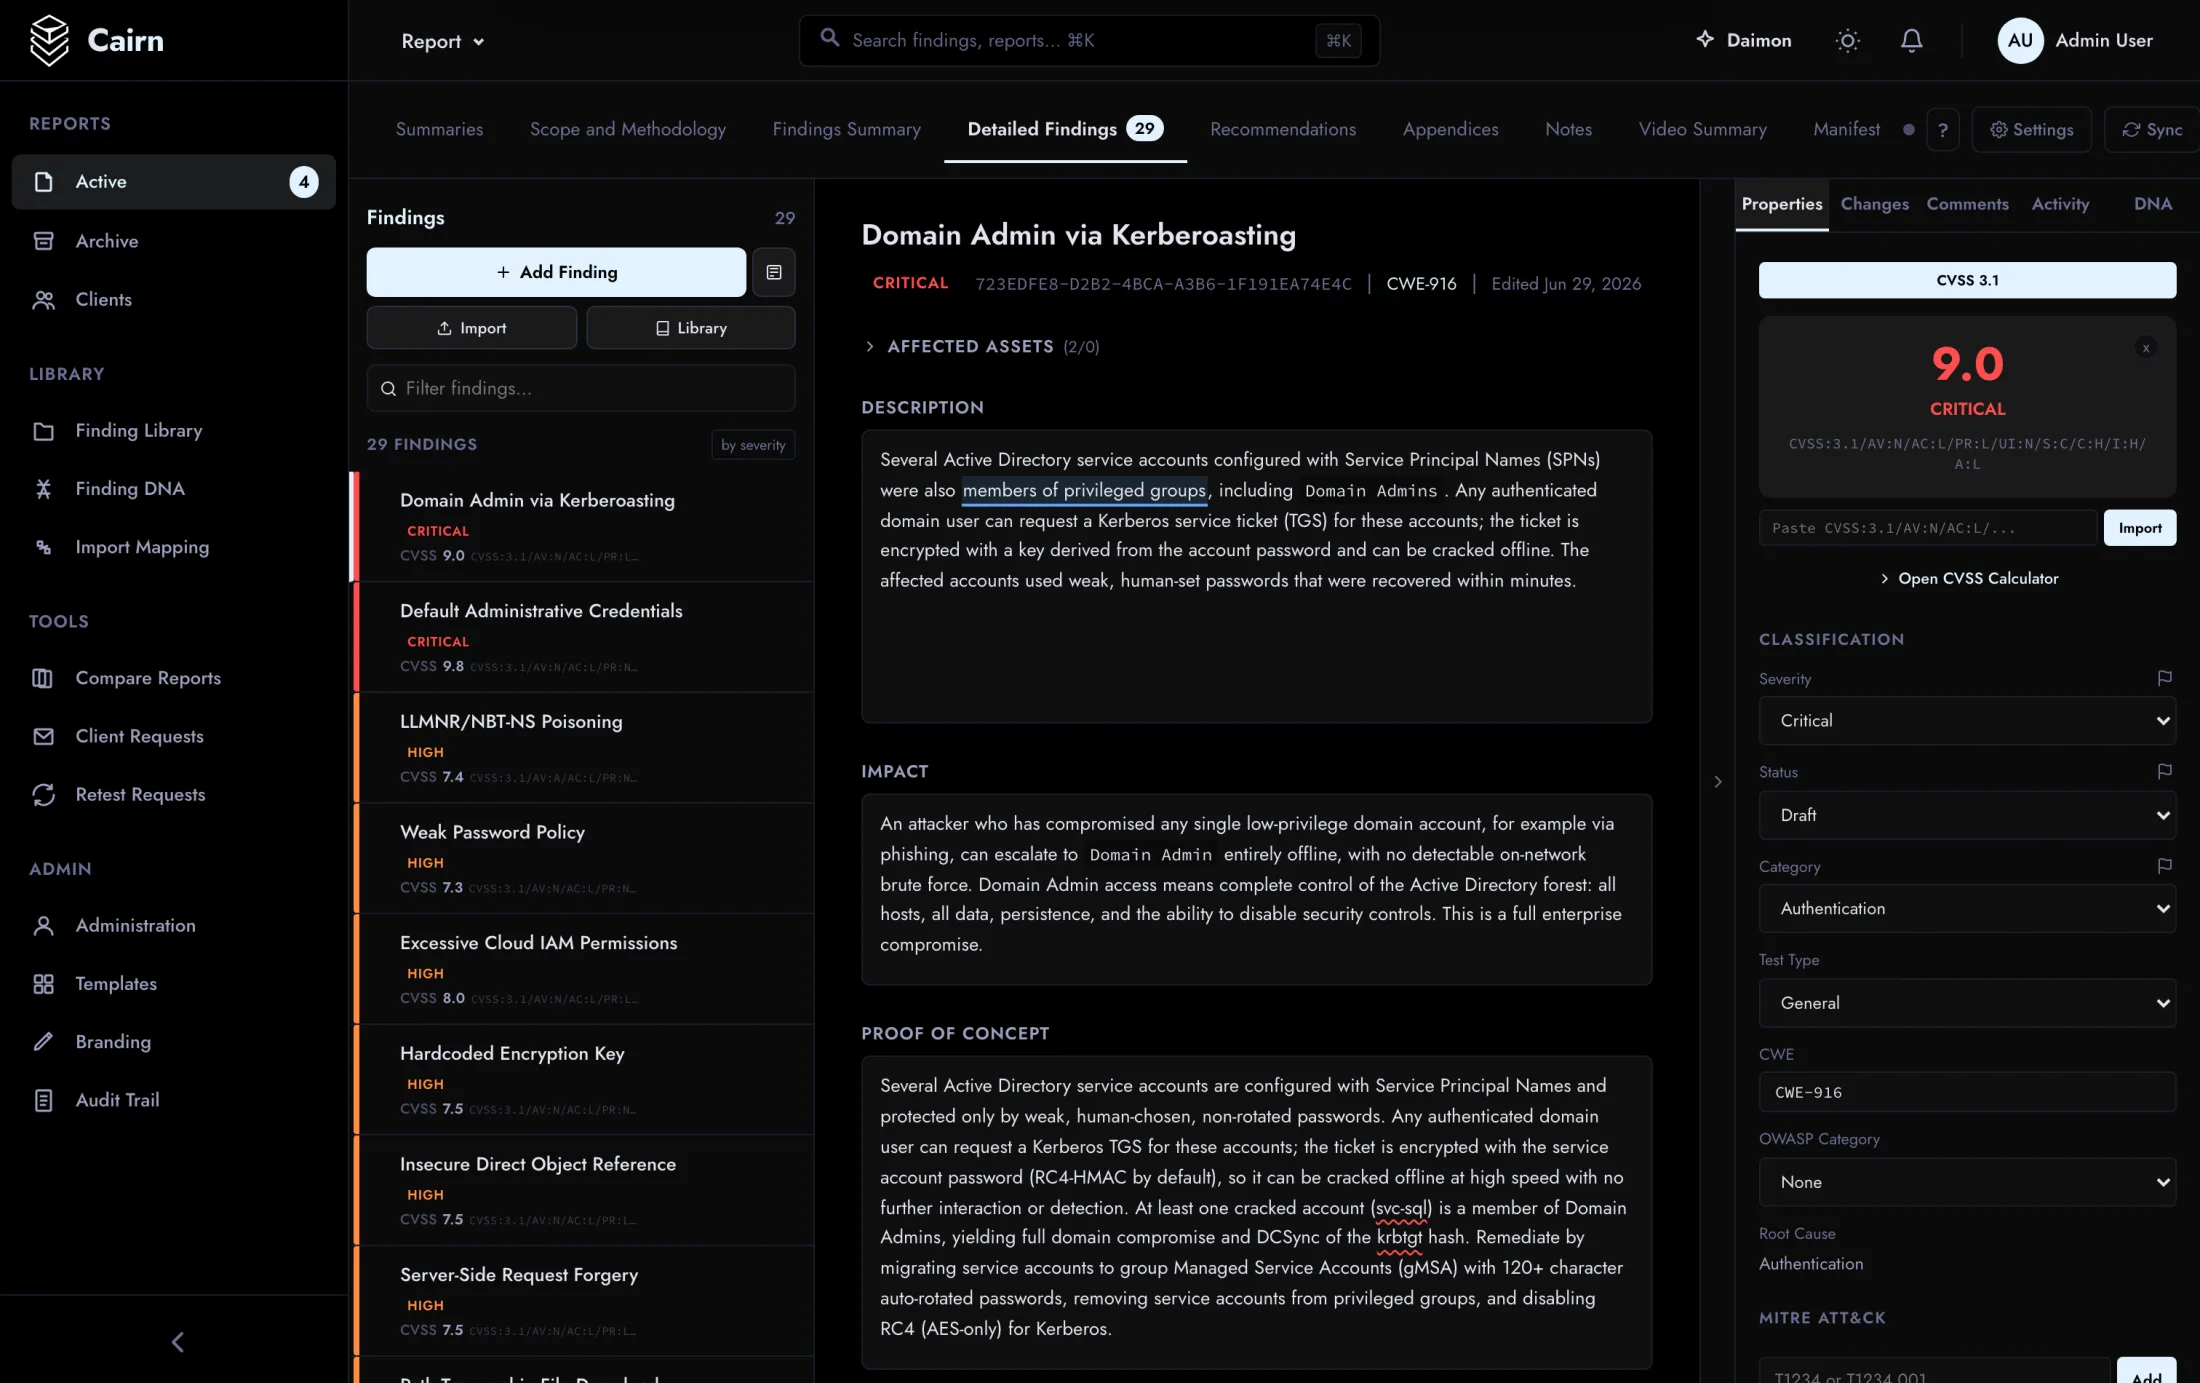
Task: Collapse the left sidebar chevron
Action: point(177,1342)
